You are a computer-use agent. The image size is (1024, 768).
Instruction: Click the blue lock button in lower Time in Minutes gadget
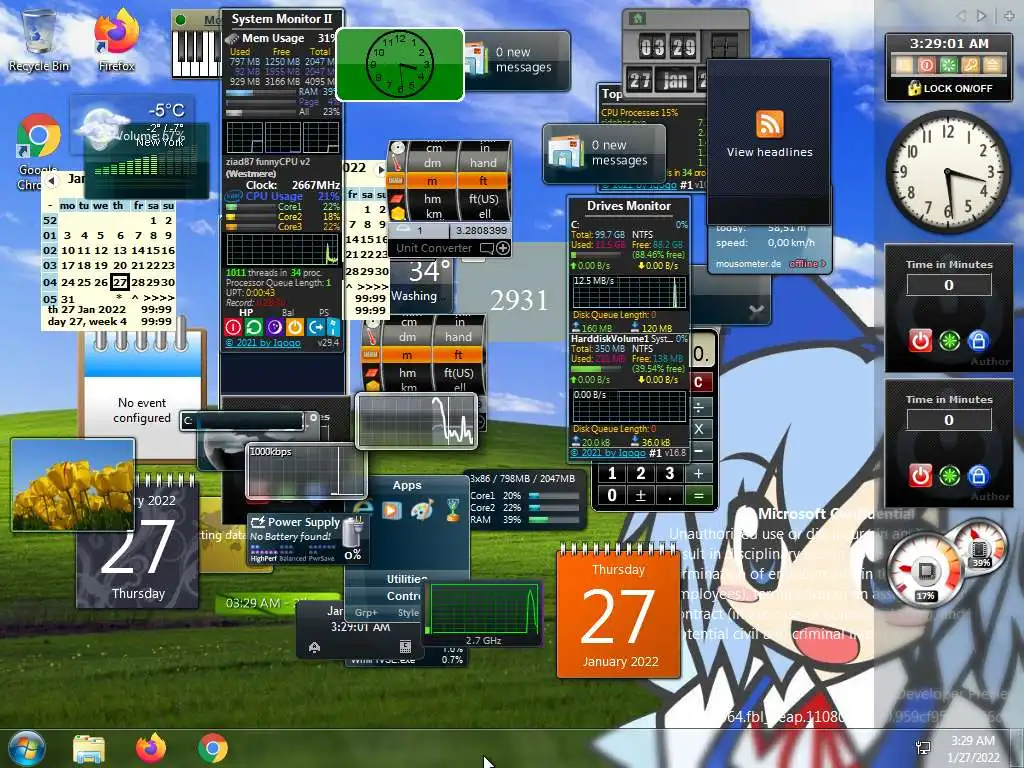tap(978, 476)
